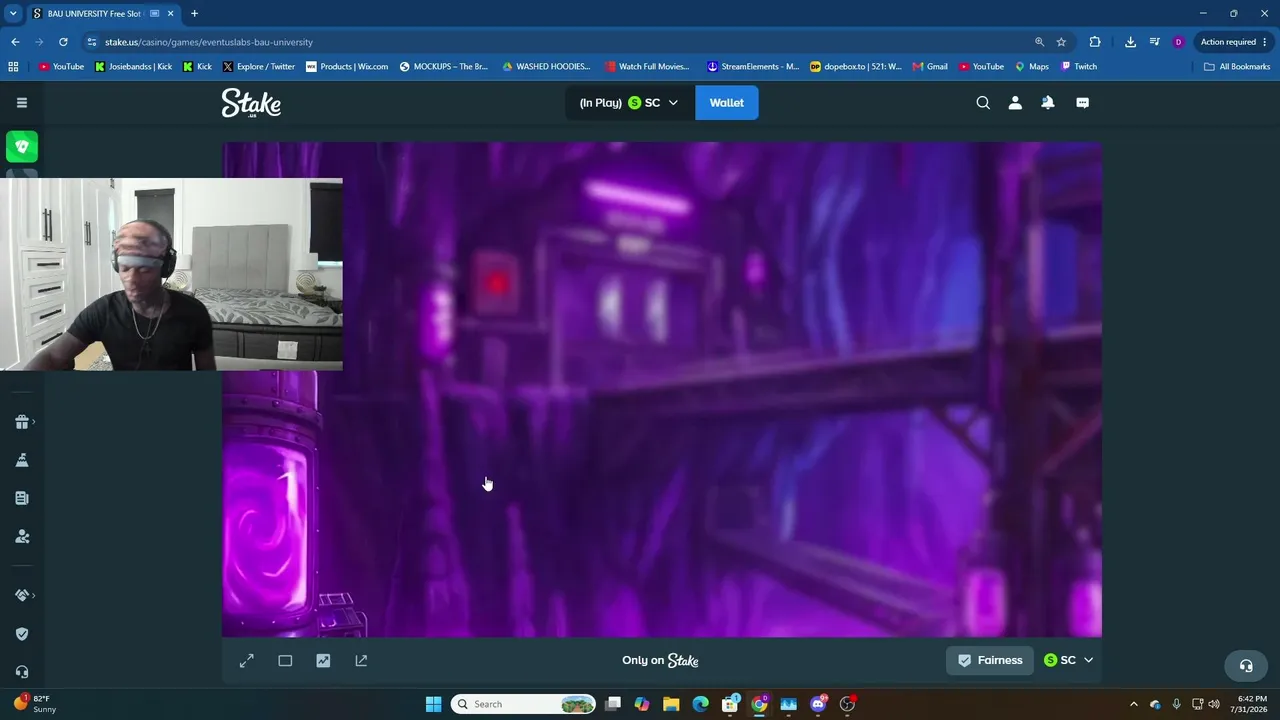This screenshot has width=1280, height=720.
Task: Open the Josiebandss | Kick bookmark
Action: pos(133,67)
